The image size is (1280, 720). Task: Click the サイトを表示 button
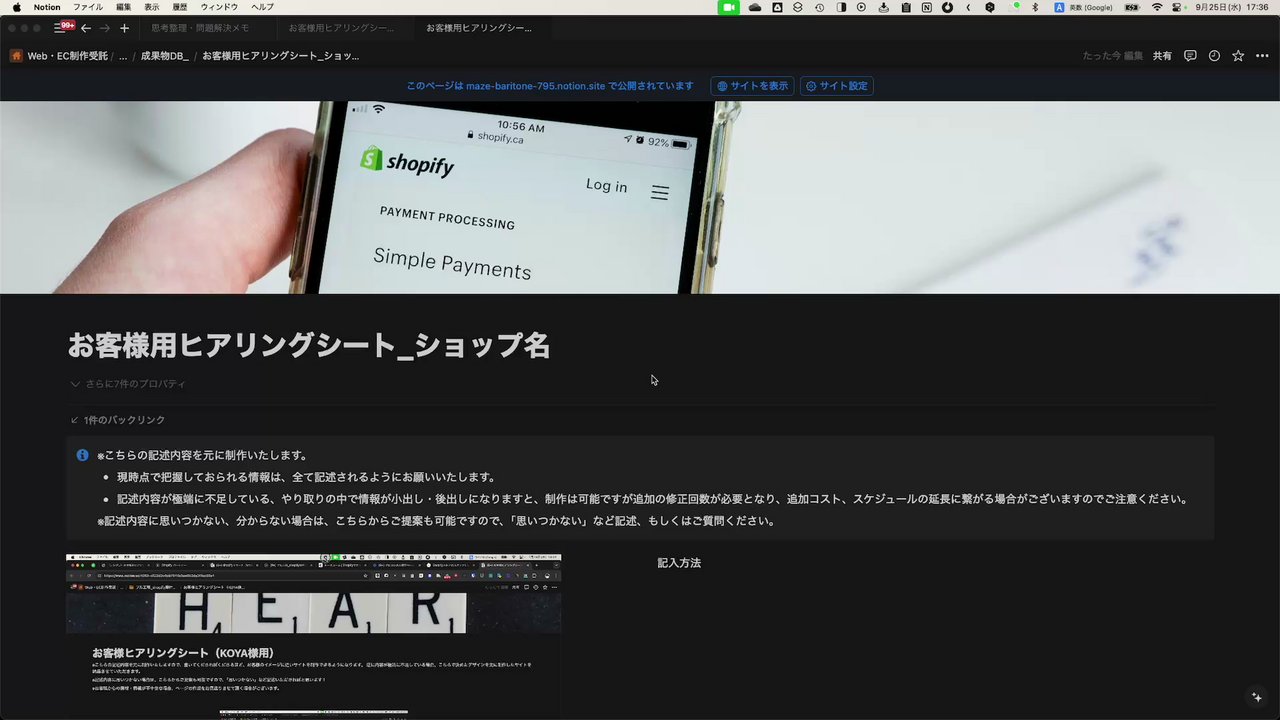click(752, 86)
